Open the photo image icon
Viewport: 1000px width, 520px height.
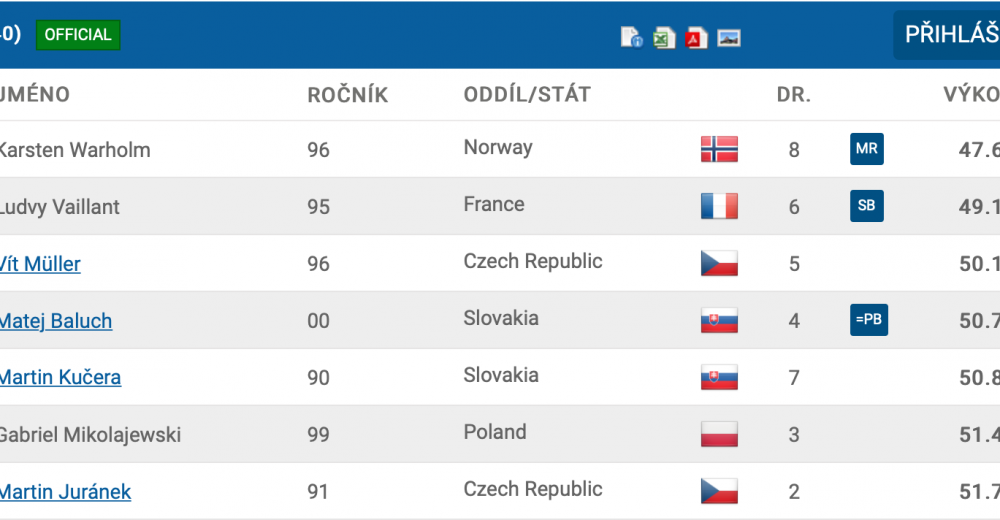tap(729, 38)
